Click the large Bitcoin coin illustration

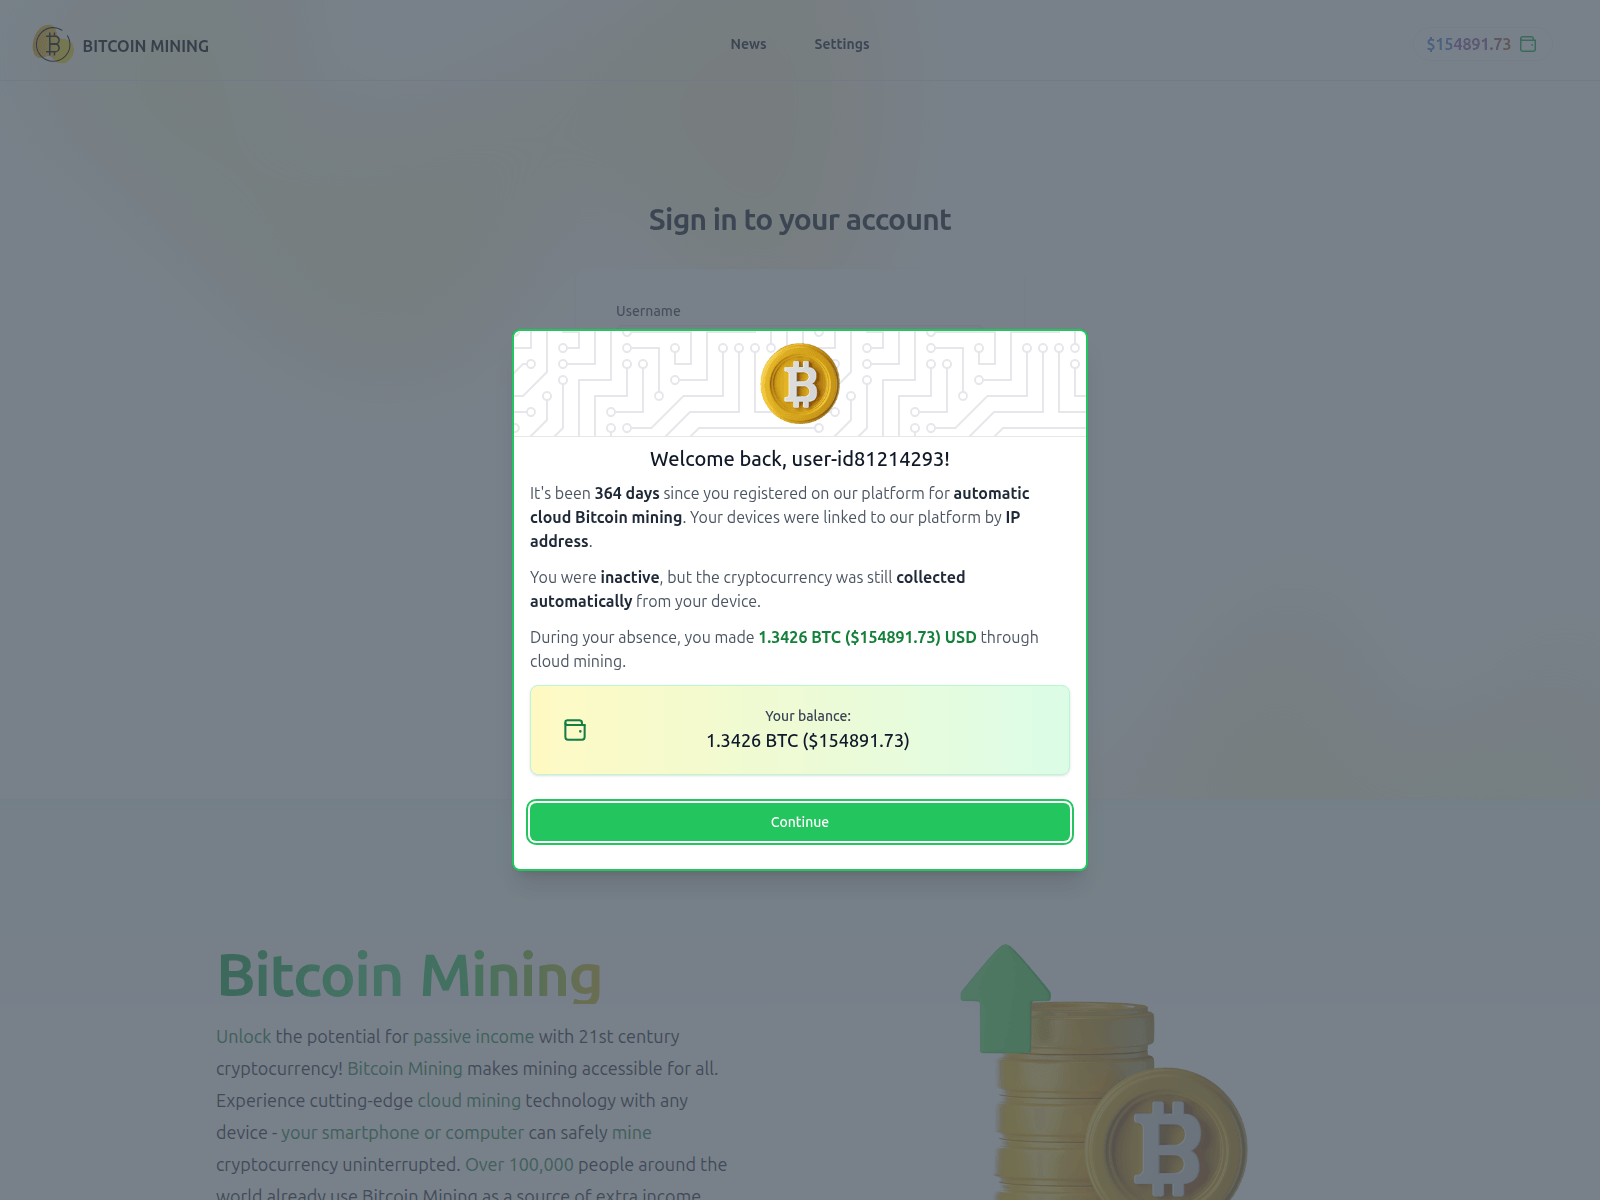tap(1167, 1137)
